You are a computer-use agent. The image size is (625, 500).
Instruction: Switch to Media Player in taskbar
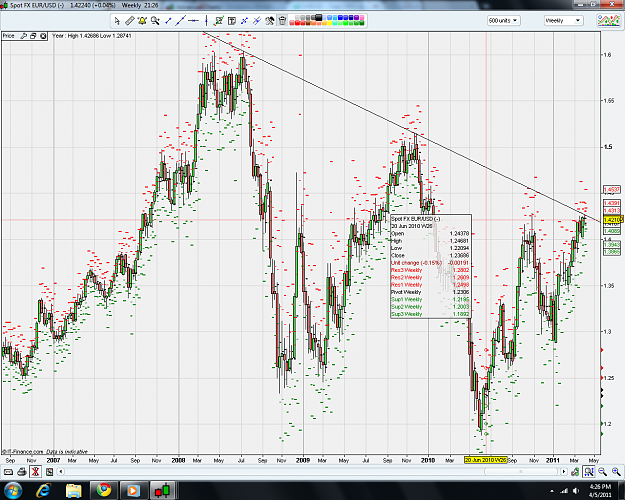[134, 490]
